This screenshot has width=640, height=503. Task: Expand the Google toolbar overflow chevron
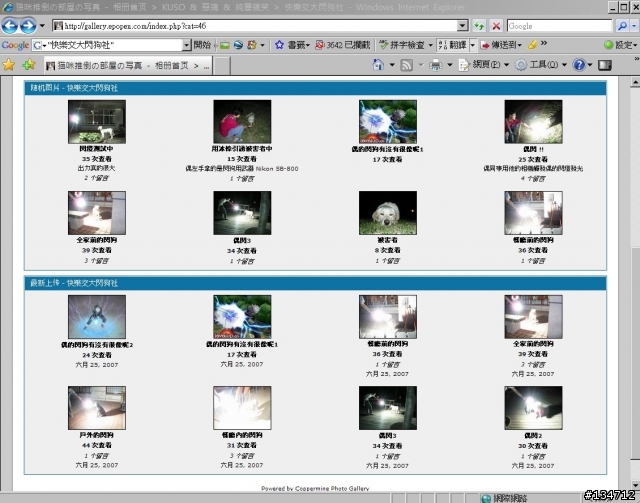pos(544,43)
